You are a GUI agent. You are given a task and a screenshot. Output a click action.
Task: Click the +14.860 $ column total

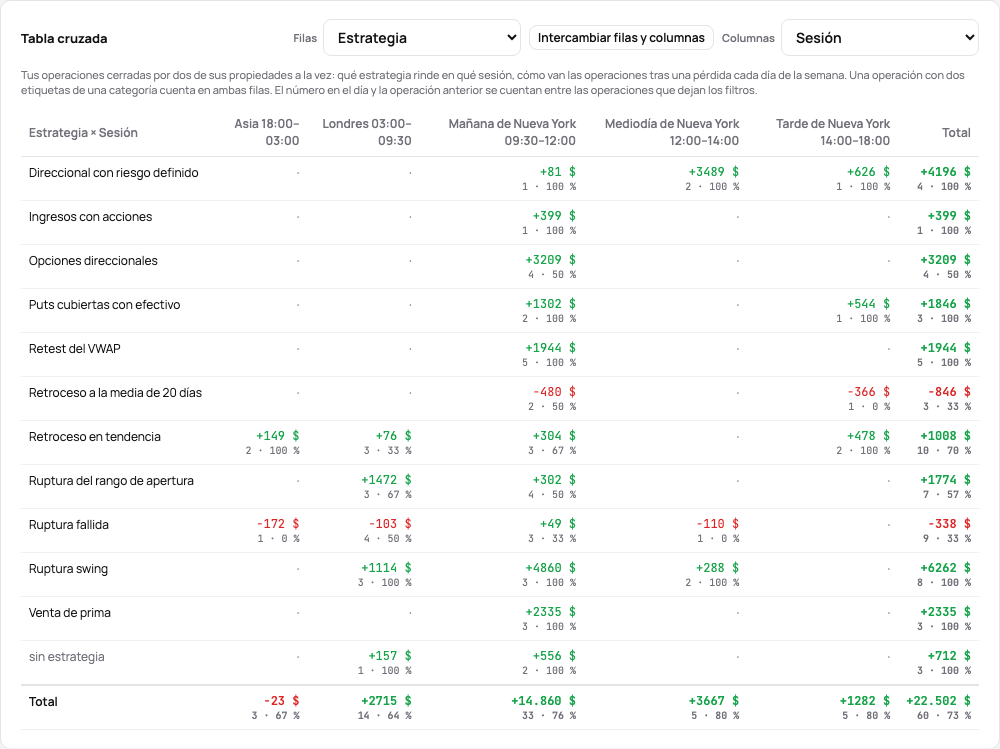543,701
